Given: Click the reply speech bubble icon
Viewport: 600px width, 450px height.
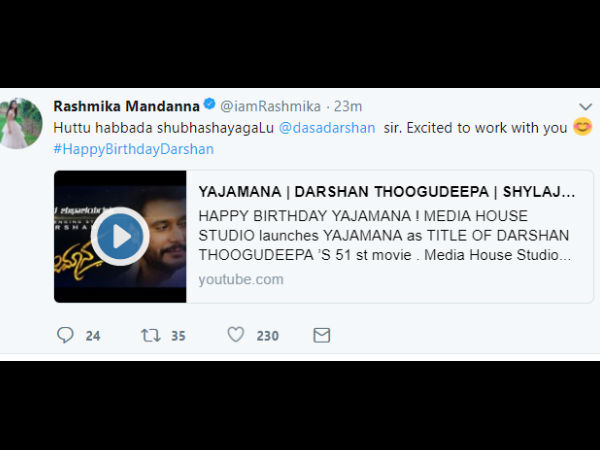Looking at the screenshot, I should coord(66,335).
